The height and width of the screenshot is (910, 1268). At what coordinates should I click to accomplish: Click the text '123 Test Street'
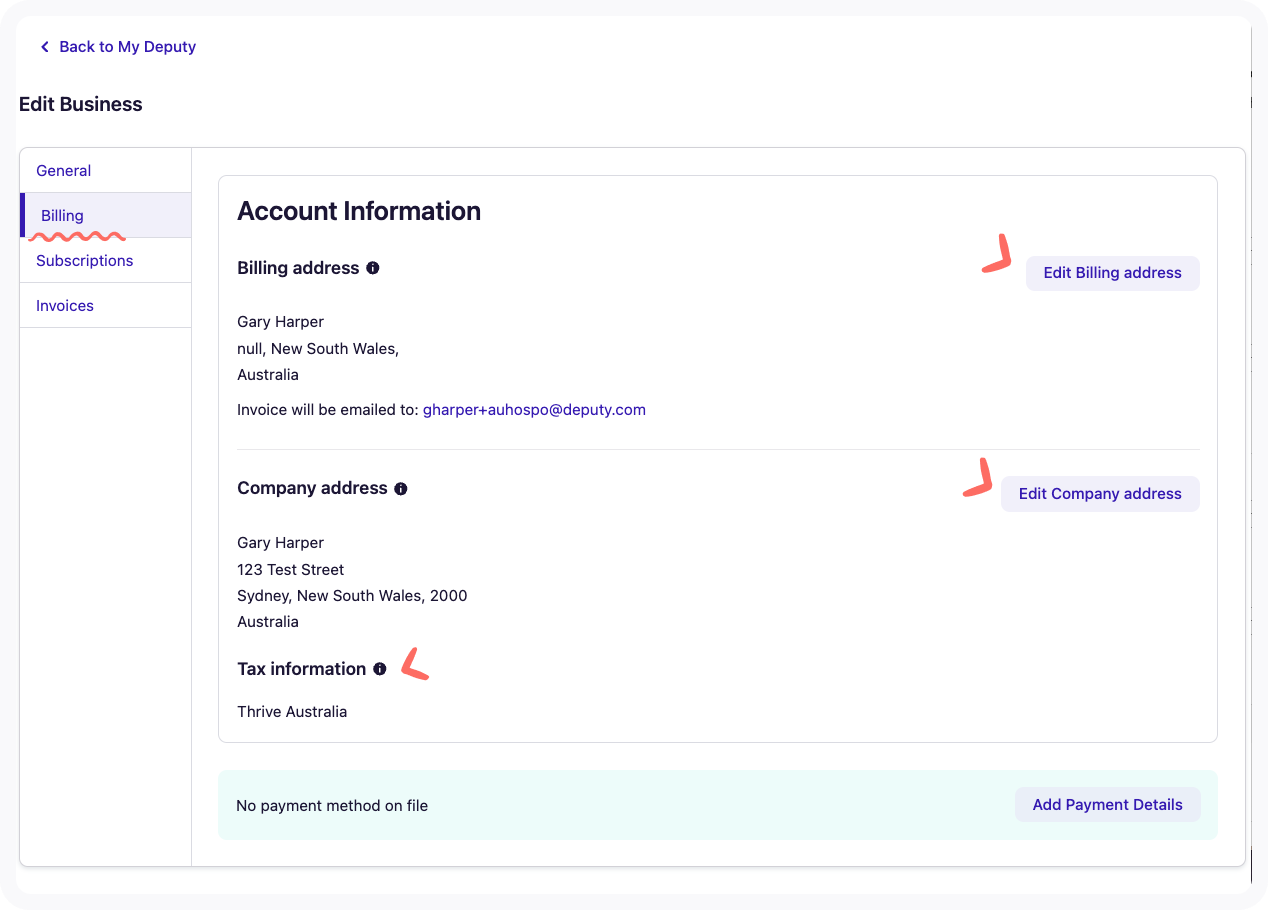(291, 570)
